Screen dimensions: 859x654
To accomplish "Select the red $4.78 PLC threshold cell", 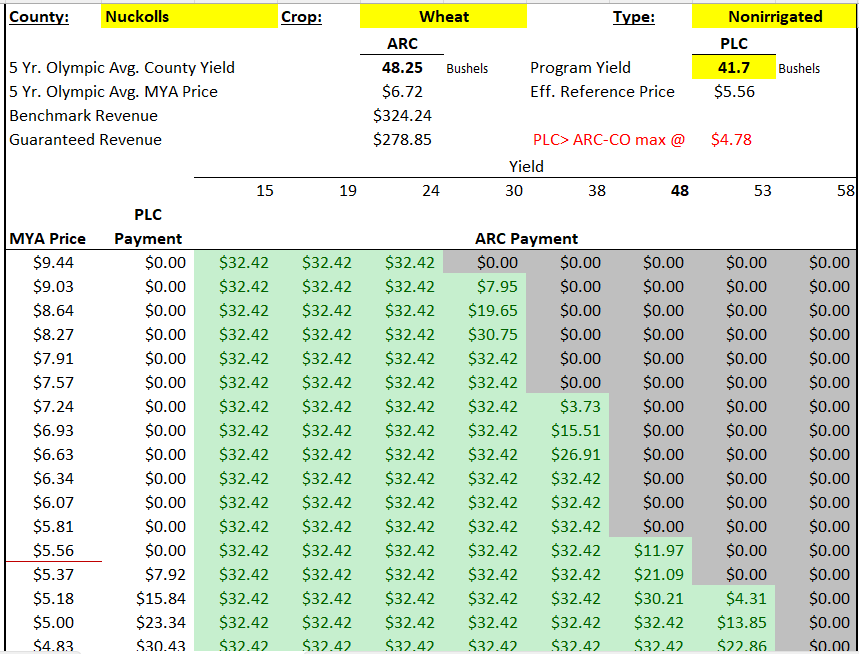I will [731, 140].
